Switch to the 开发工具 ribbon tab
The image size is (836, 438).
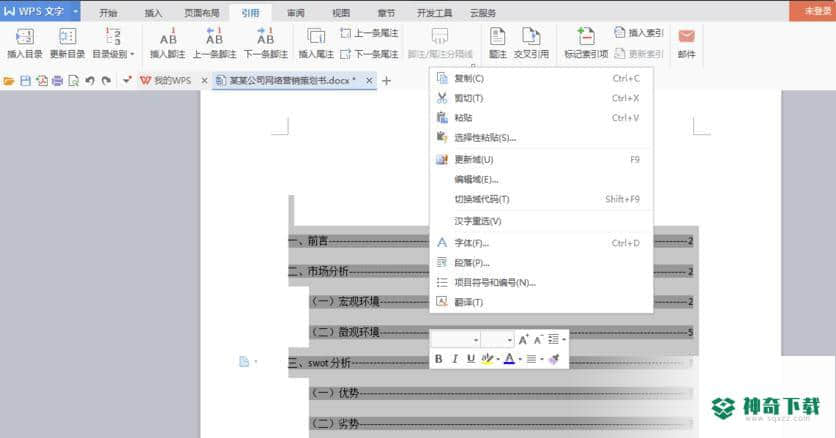click(x=434, y=13)
